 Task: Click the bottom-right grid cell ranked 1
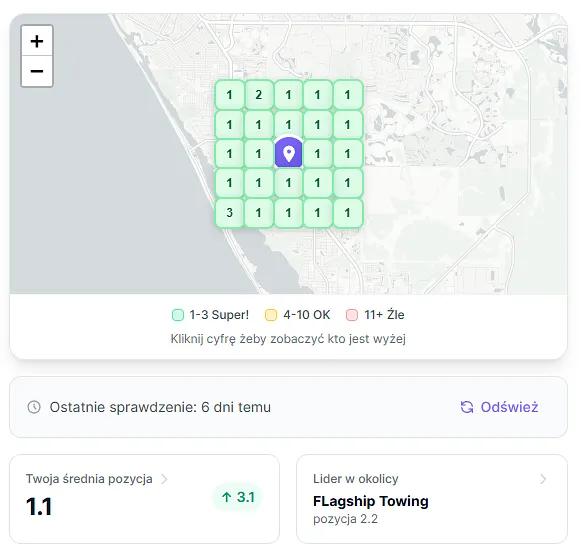pyautogui.click(x=347, y=213)
